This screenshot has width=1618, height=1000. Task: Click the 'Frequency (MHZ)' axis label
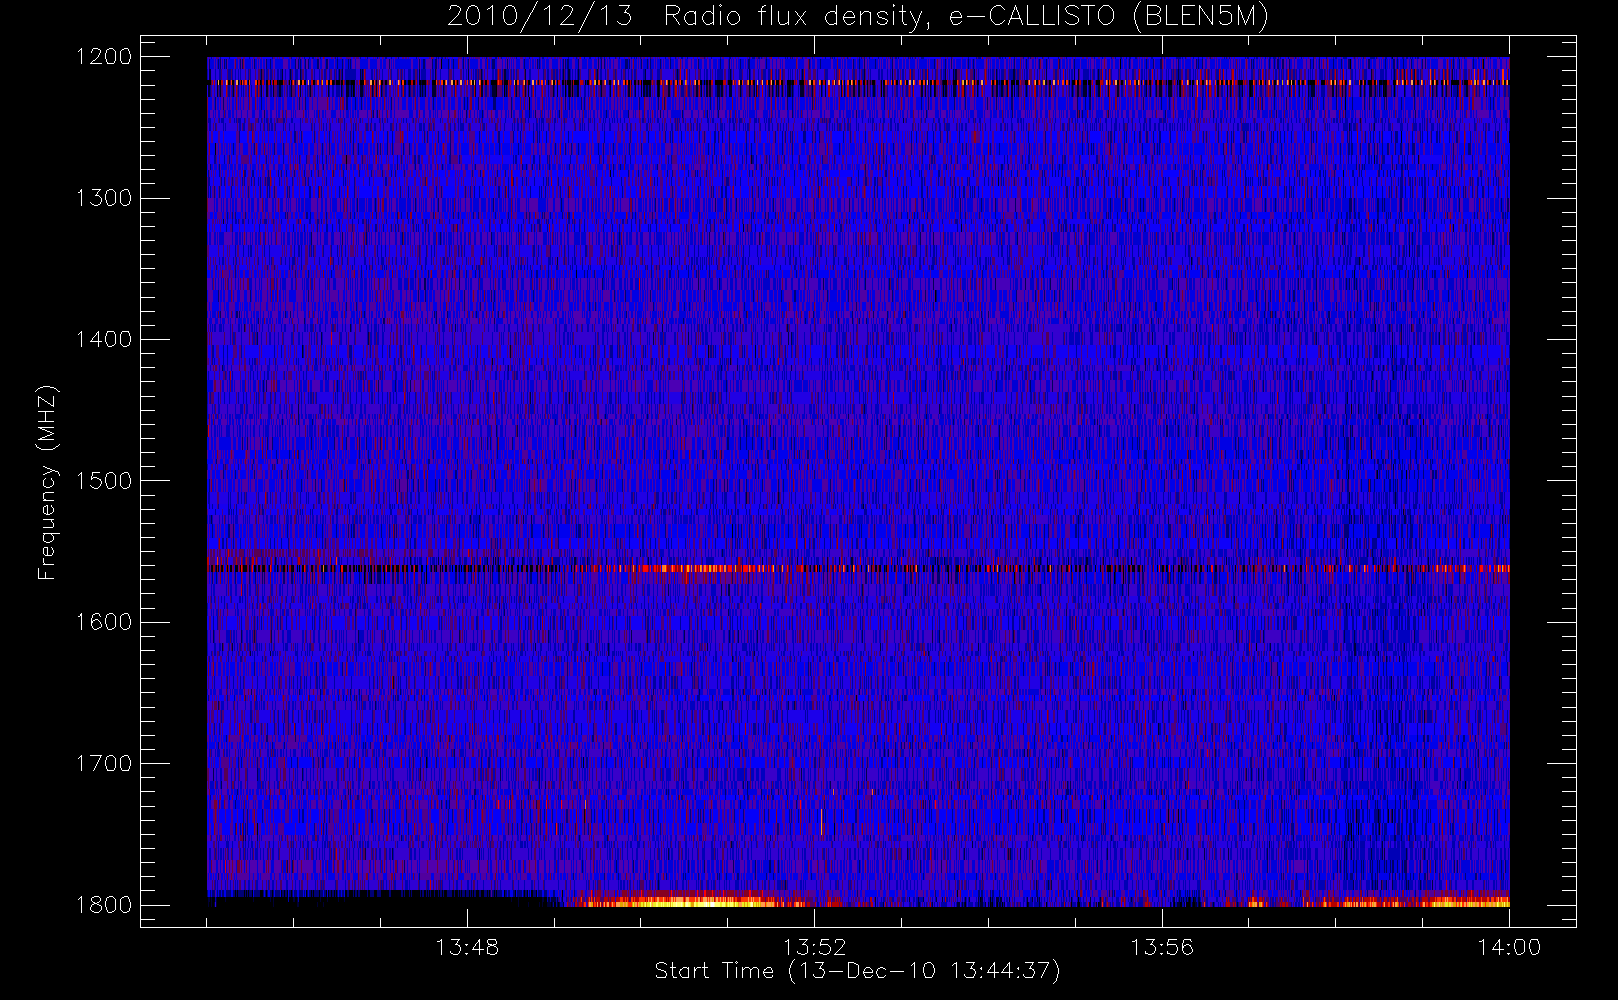[x=46, y=482]
